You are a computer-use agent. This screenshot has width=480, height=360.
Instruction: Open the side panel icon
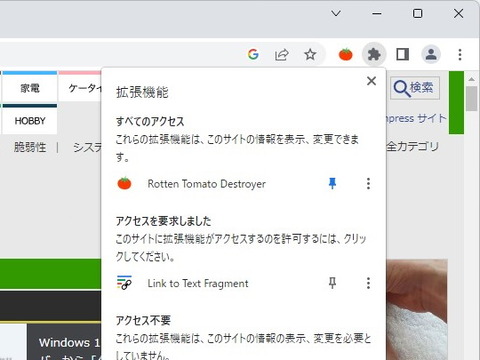402,54
